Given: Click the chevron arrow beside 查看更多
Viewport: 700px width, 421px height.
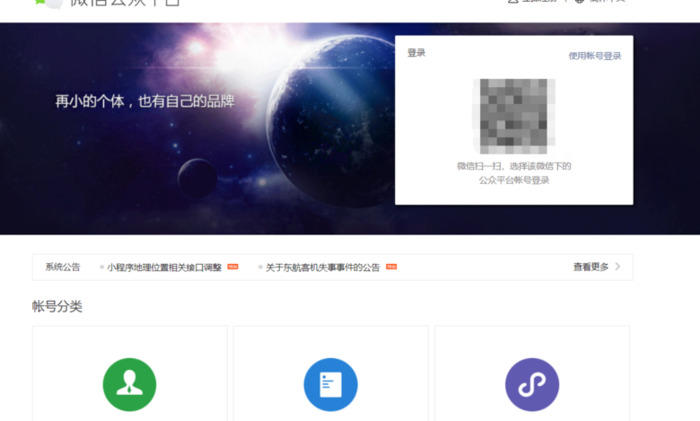Looking at the screenshot, I should (x=618, y=267).
